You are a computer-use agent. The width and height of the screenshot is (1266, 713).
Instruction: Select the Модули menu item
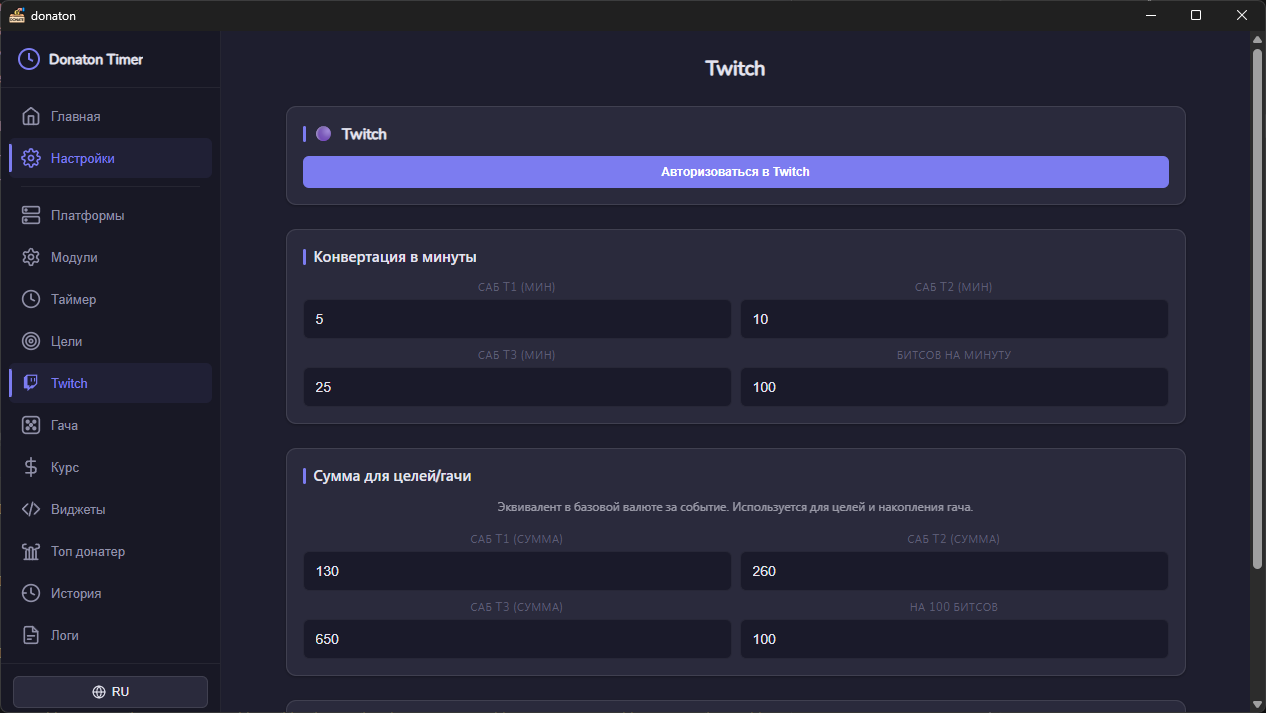click(110, 257)
